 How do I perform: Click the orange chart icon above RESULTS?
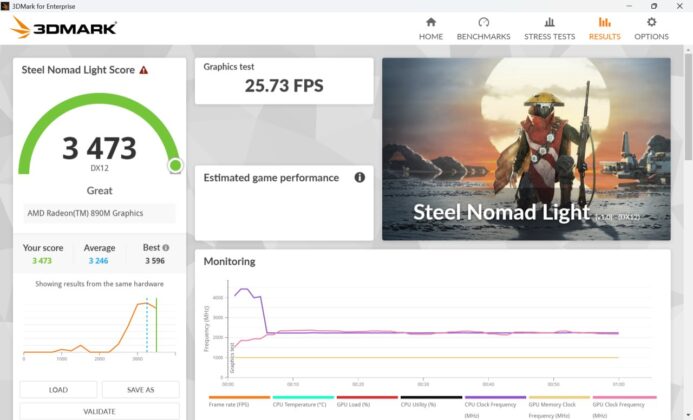click(605, 22)
